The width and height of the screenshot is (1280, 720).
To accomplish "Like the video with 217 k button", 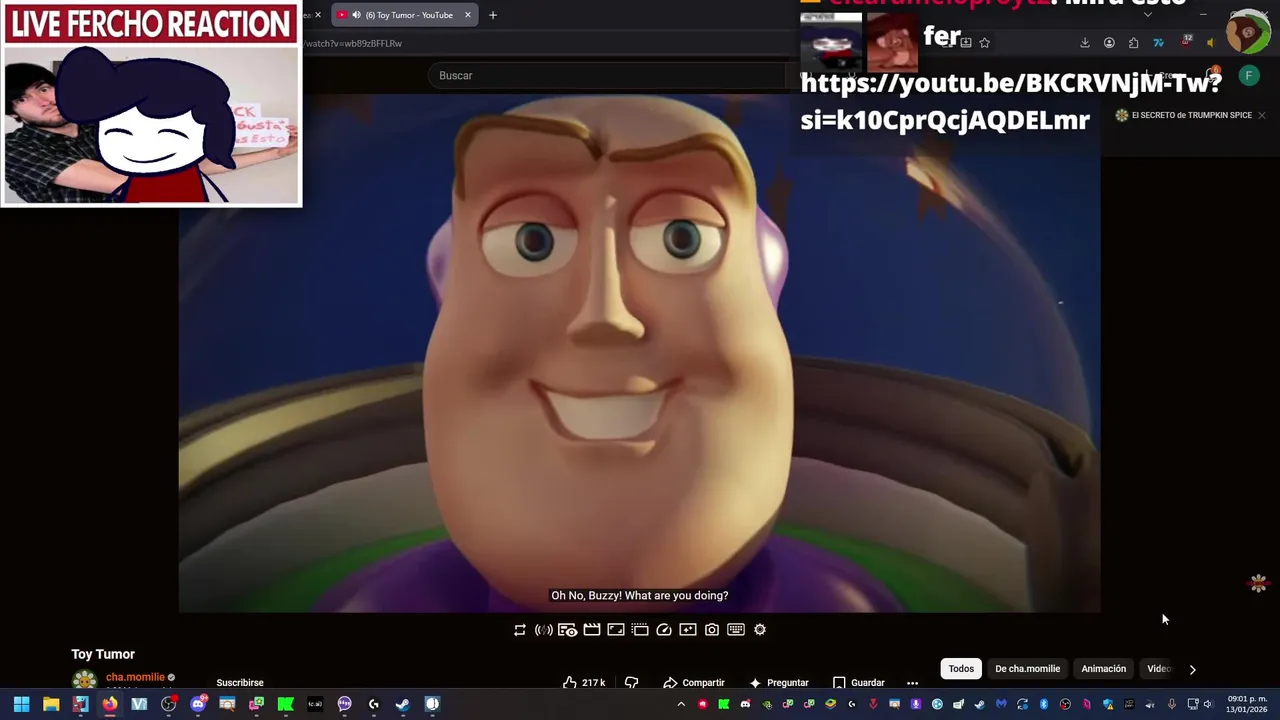I will [x=584, y=683].
